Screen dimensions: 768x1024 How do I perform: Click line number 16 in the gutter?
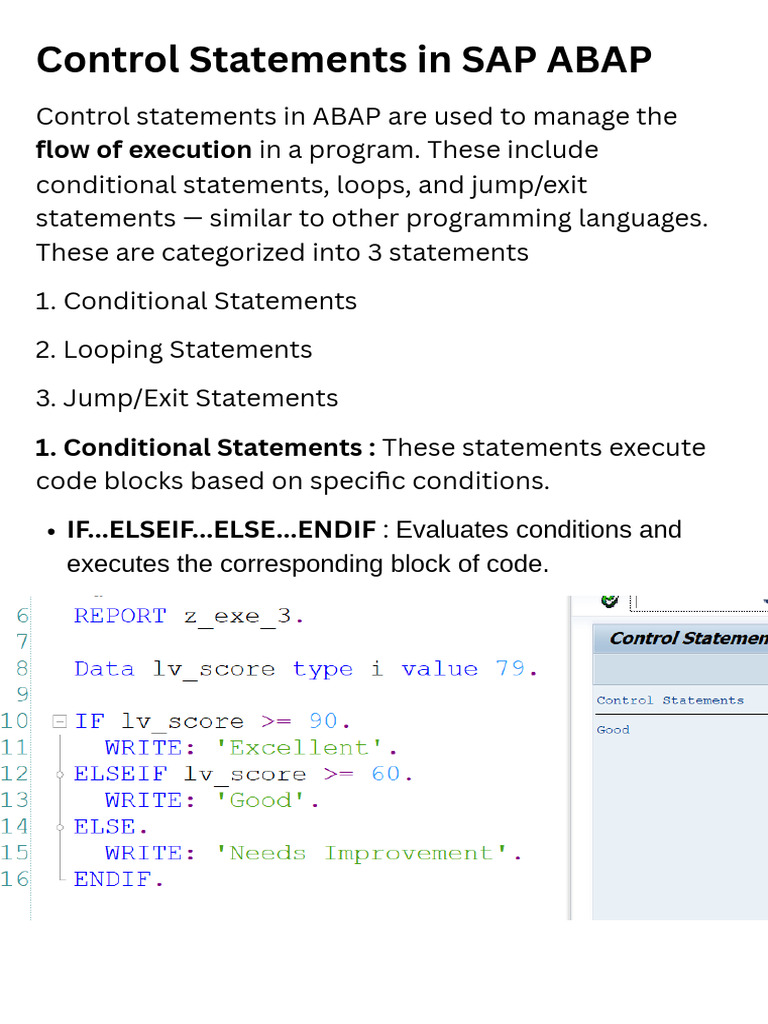pyautogui.click(x=15, y=879)
